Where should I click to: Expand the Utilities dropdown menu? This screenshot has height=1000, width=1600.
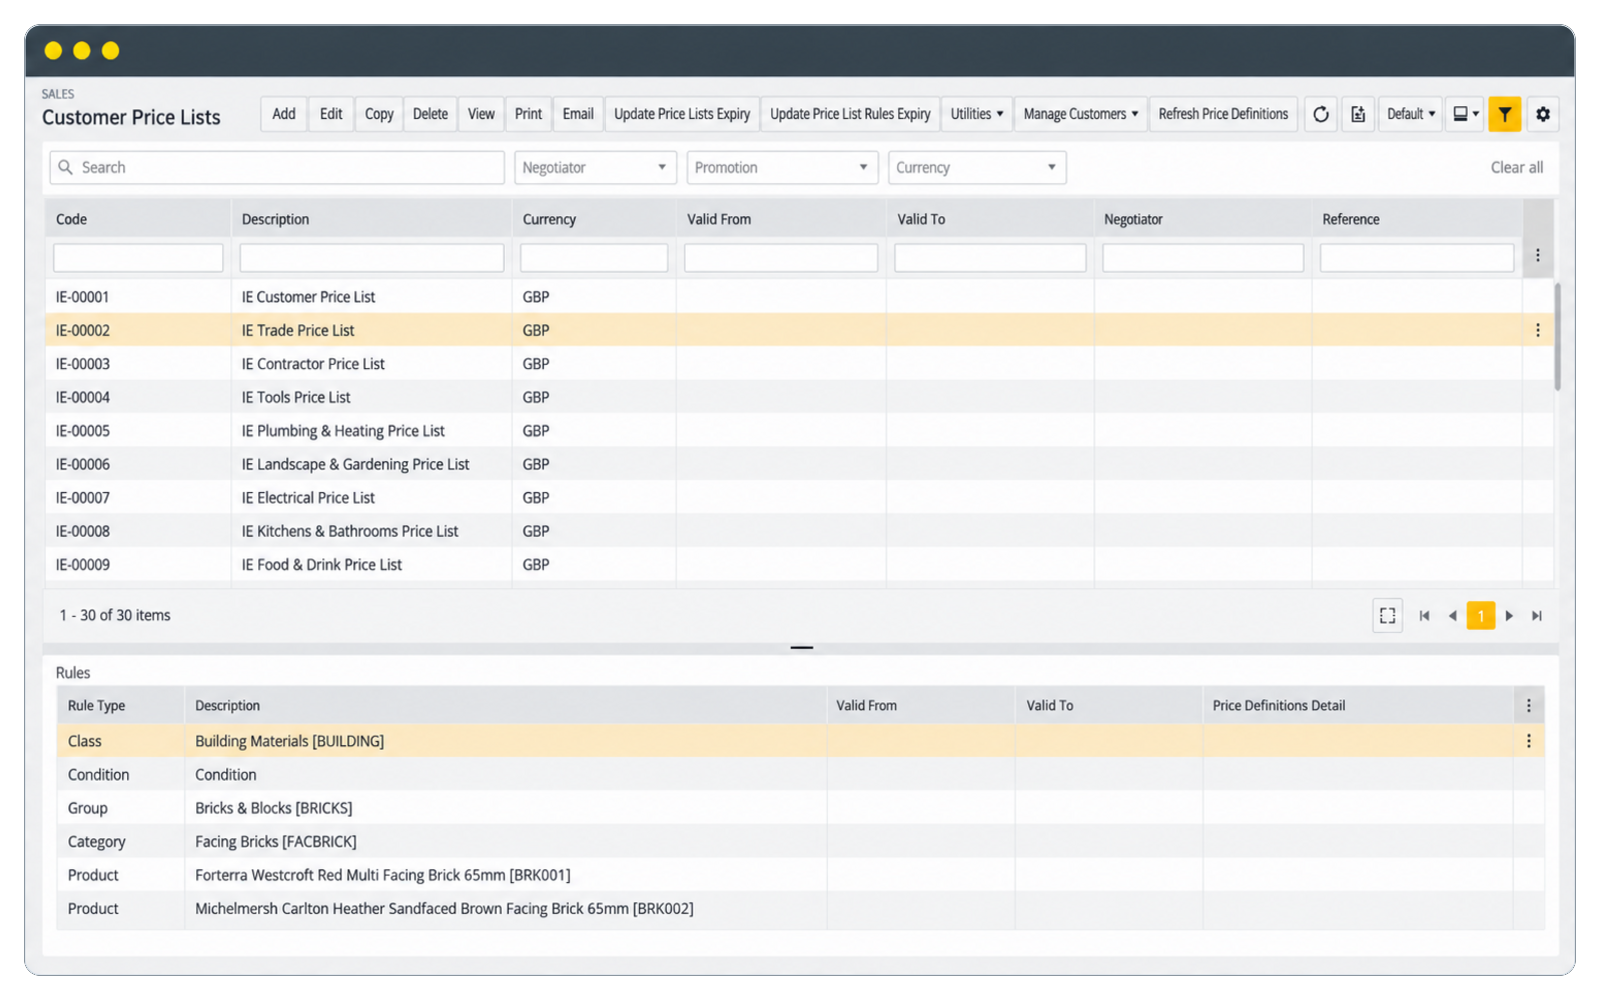(x=977, y=114)
